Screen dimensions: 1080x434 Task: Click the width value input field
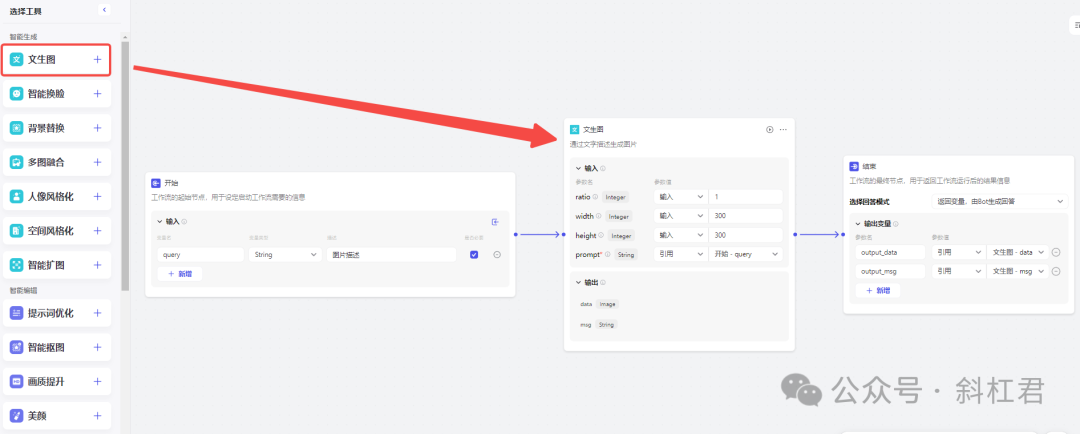pyautogui.click(x=745, y=216)
